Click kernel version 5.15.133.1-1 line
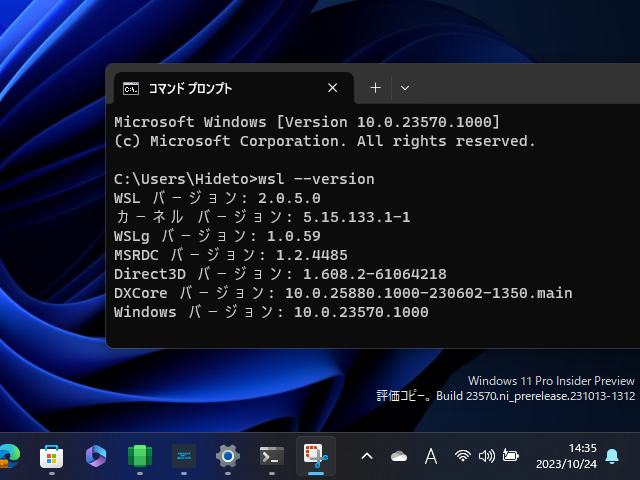This screenshot has height=480, width=640. coord(262,217)
